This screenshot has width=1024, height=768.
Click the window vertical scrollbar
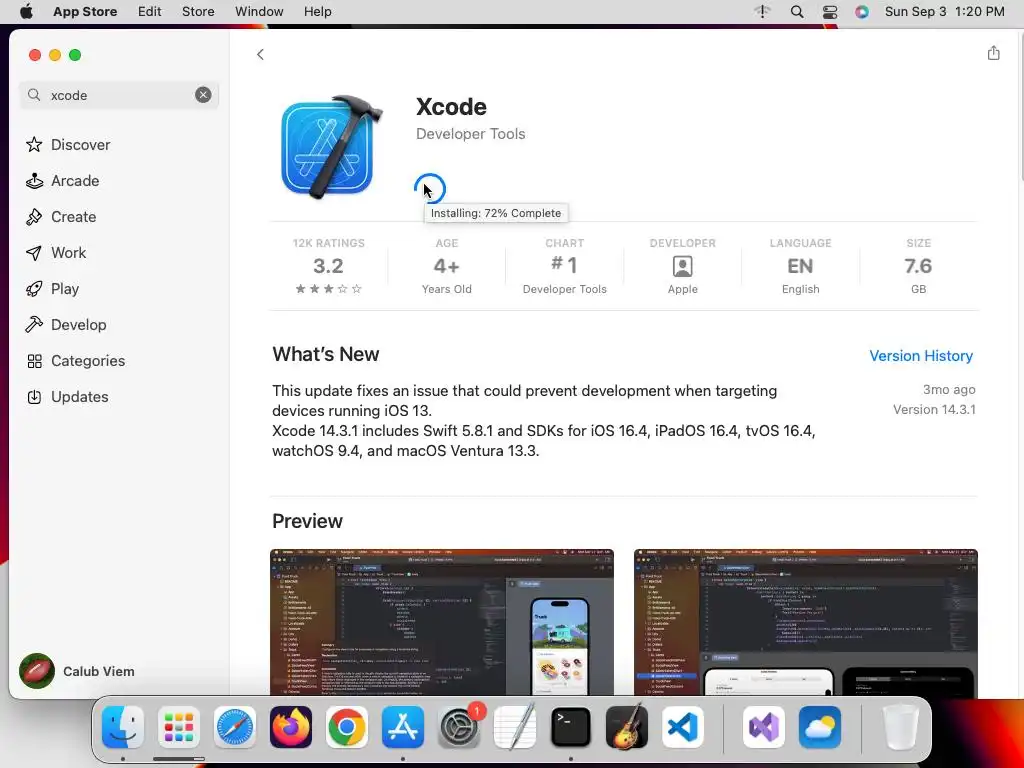tap(1020, 108)
